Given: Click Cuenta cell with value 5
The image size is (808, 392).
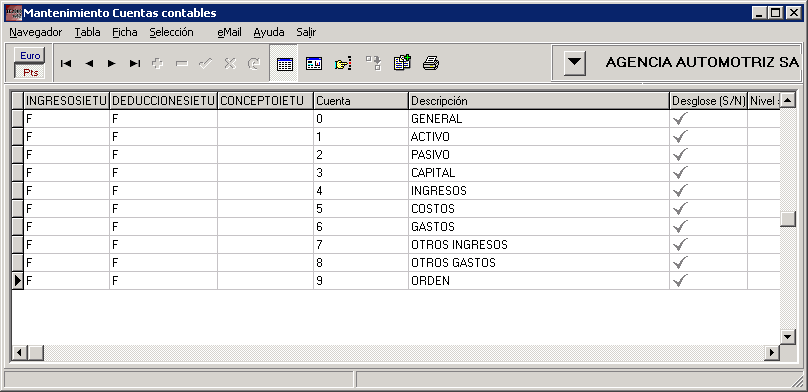Looking at the screenshot, I should tap(361, 209).
